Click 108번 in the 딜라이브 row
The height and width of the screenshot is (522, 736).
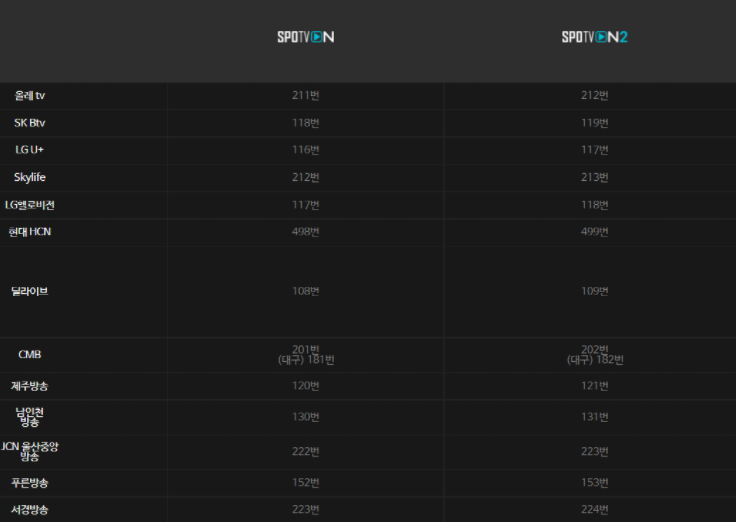tap(306, 292)
